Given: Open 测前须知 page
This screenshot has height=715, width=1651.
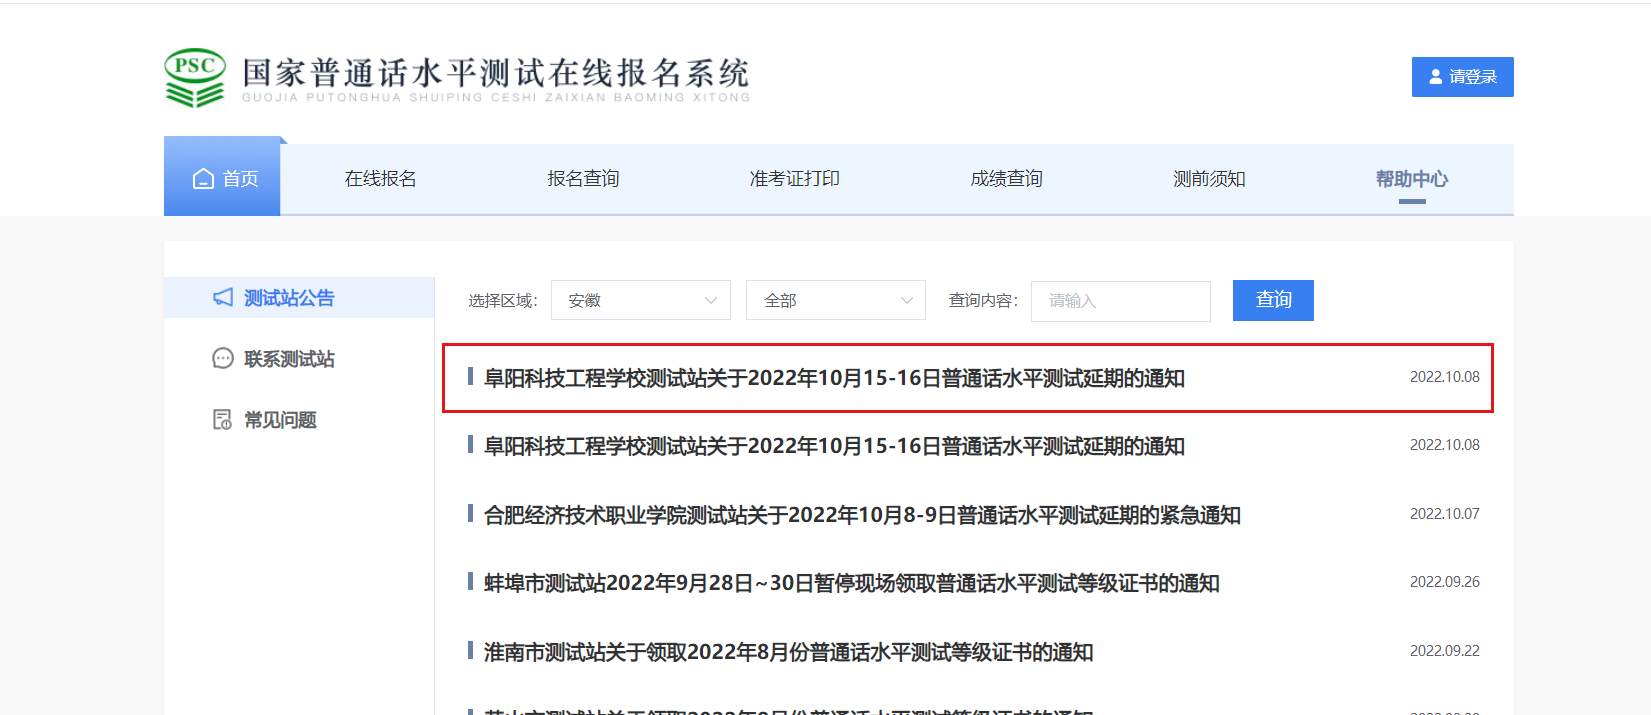Looking at the screenshot, I should point(1209,179).
